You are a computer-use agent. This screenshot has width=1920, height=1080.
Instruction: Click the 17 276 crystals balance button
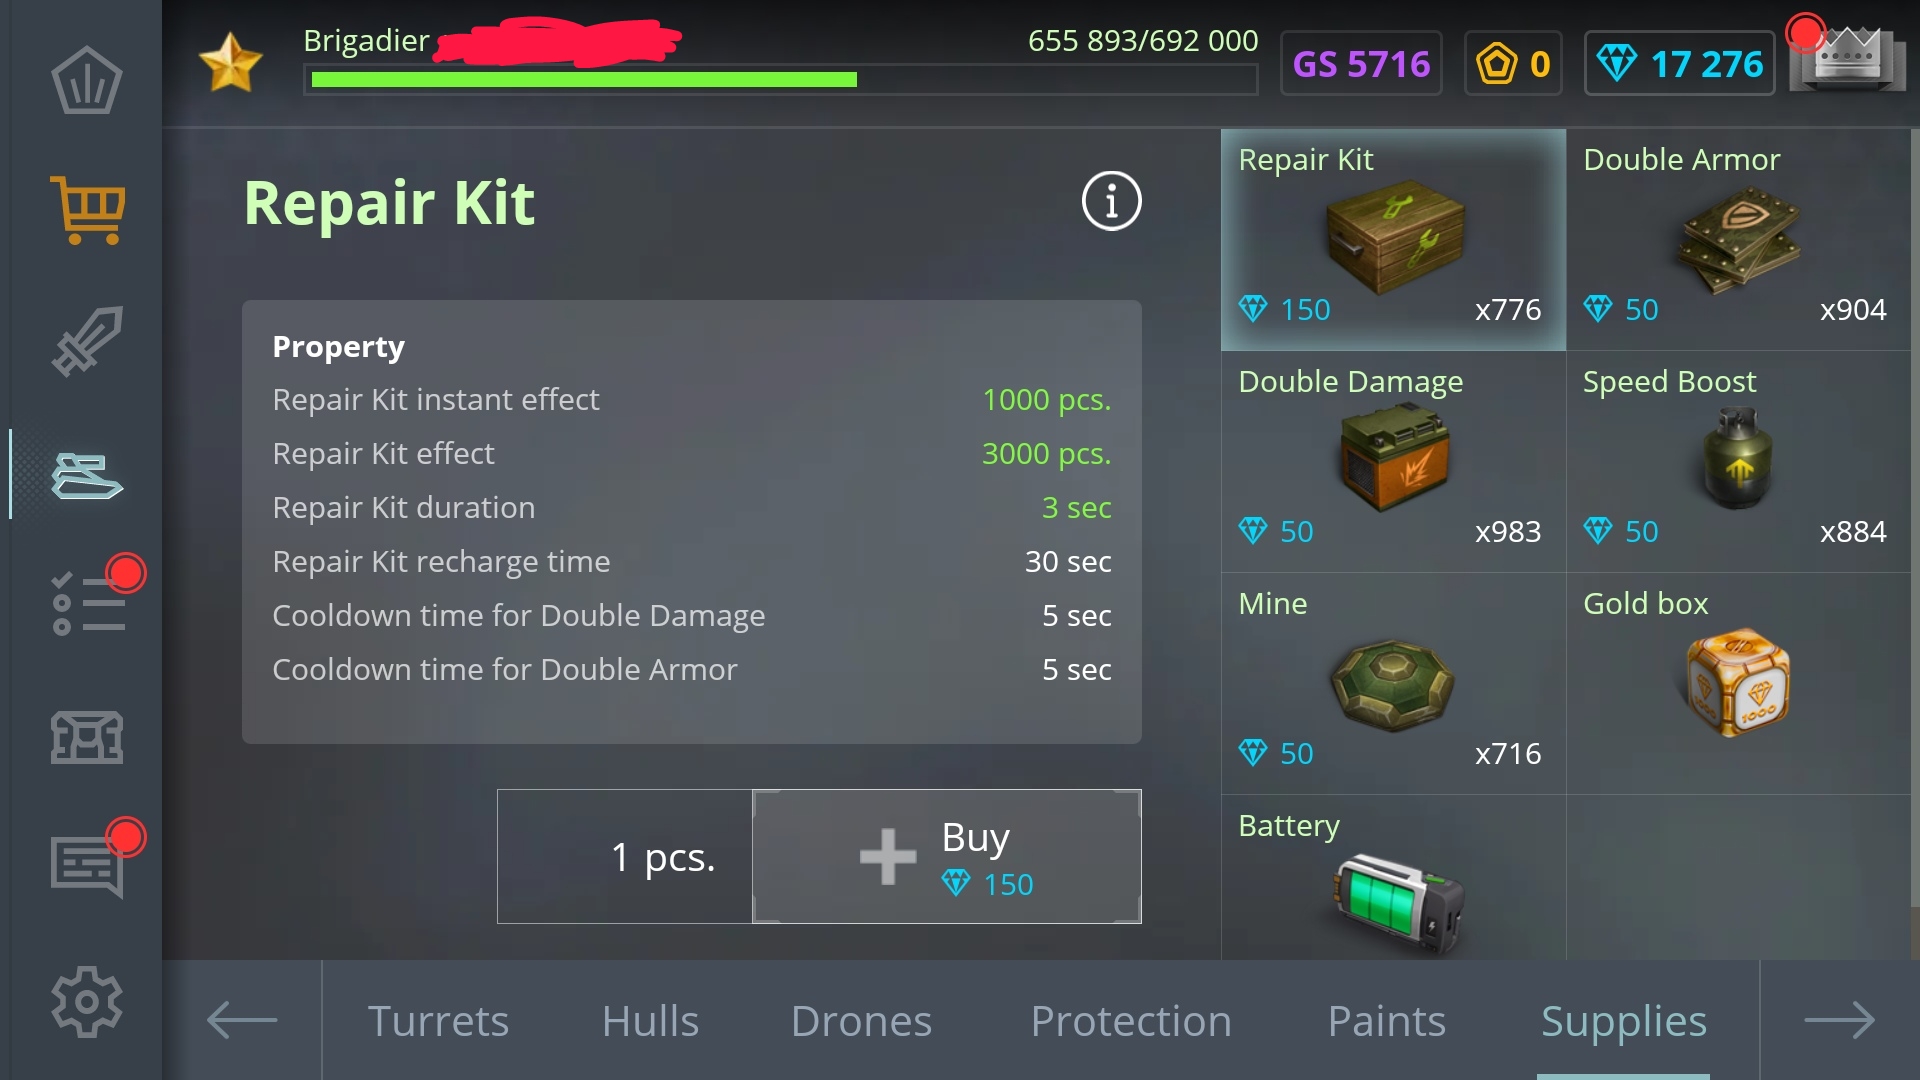point(1680,64)
